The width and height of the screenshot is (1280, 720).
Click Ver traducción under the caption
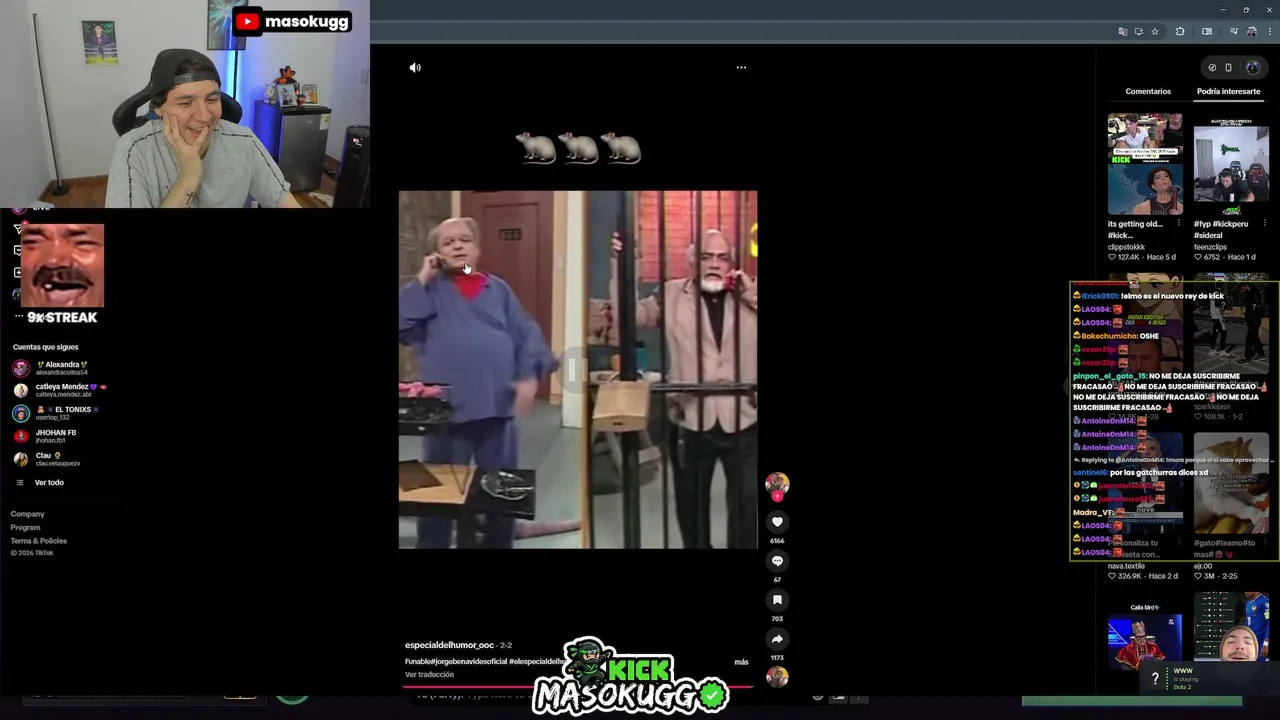coord(429,675)
